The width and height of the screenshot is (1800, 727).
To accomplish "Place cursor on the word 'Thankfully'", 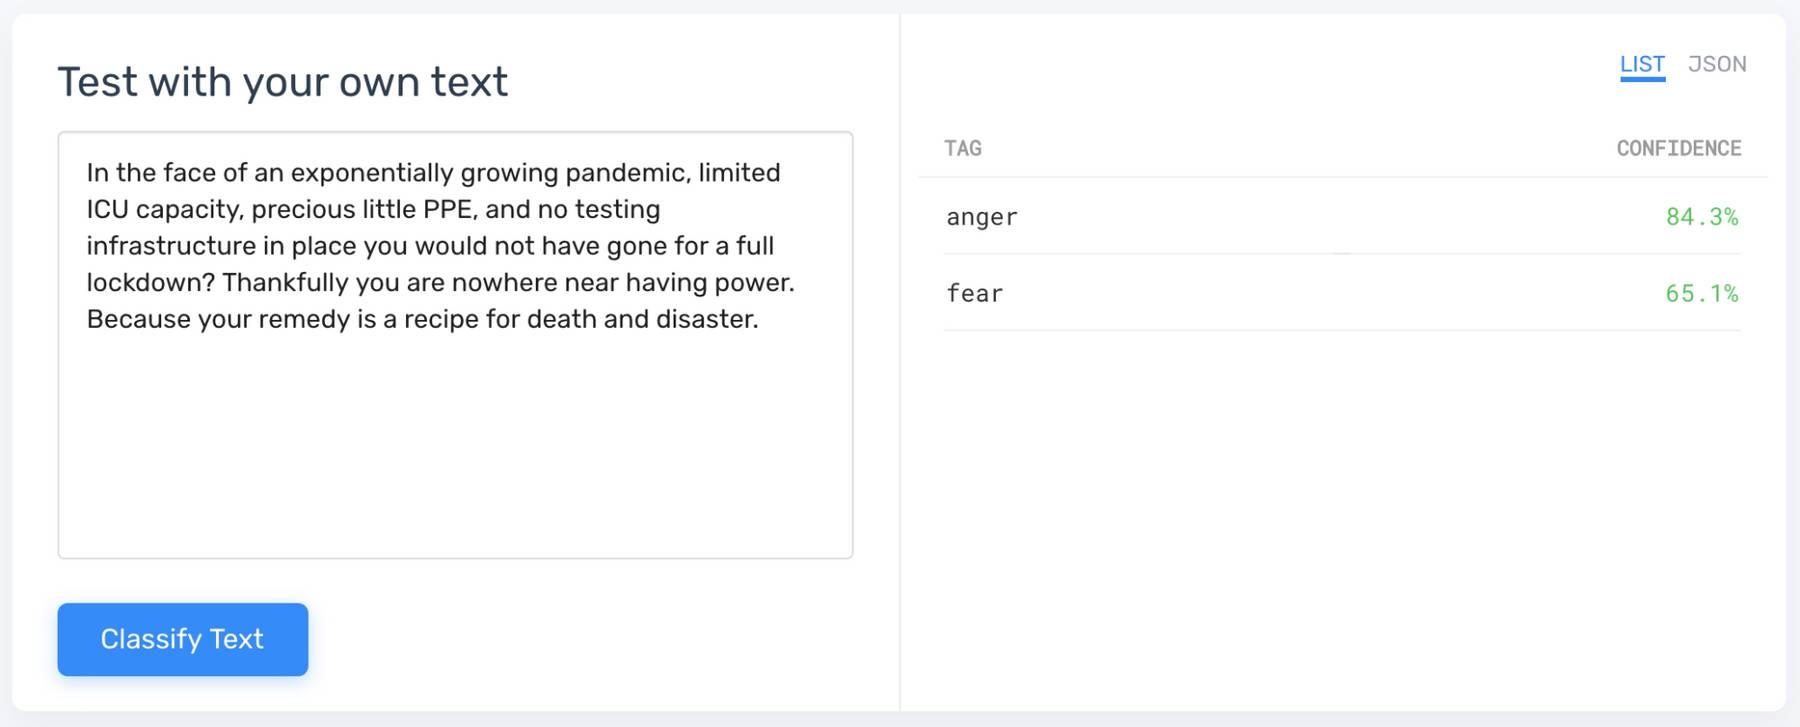I will 285,283.
